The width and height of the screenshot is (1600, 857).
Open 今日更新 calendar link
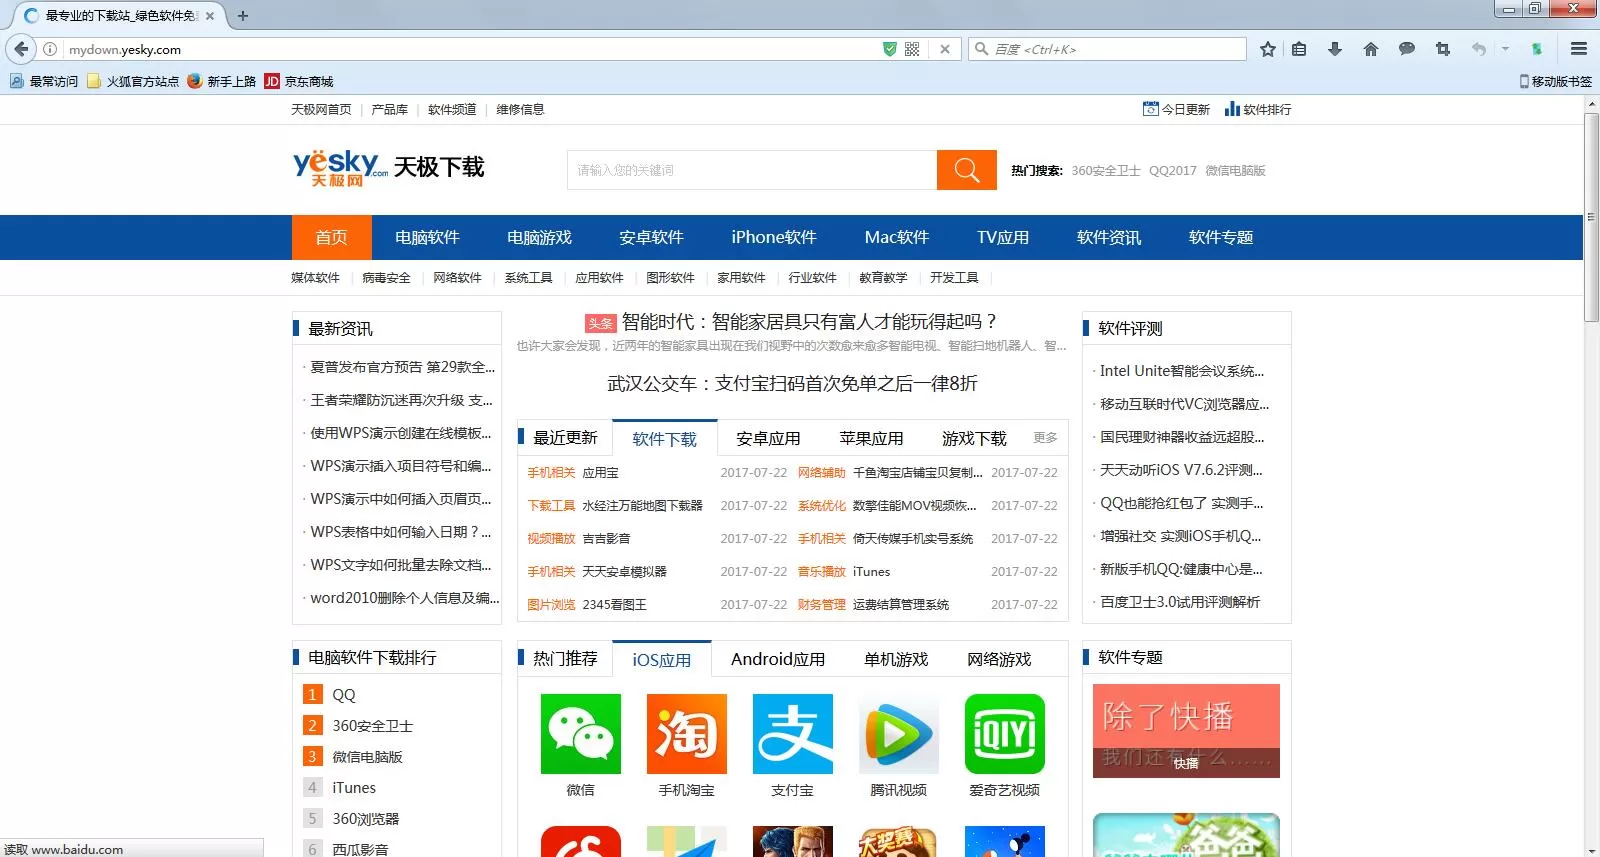coord(1176,109)
